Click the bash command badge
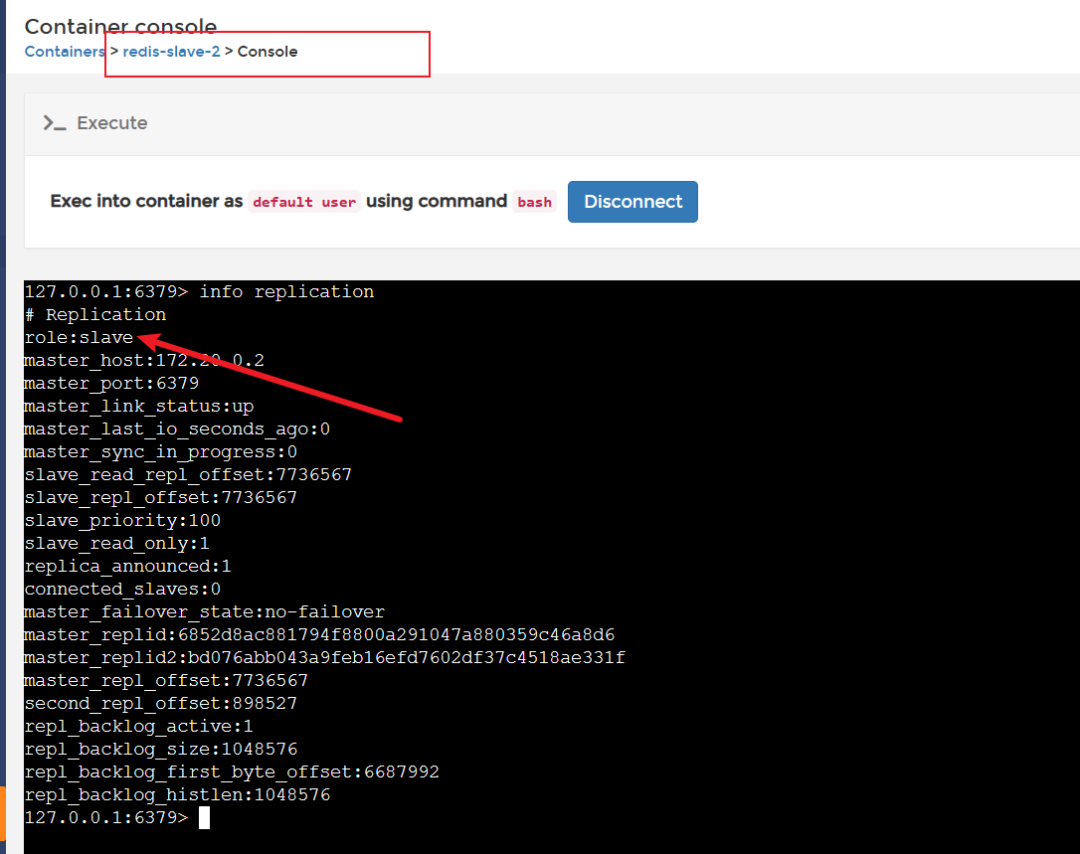The width and height of the screenshot is (1080, 854). (x=534, y=201)
